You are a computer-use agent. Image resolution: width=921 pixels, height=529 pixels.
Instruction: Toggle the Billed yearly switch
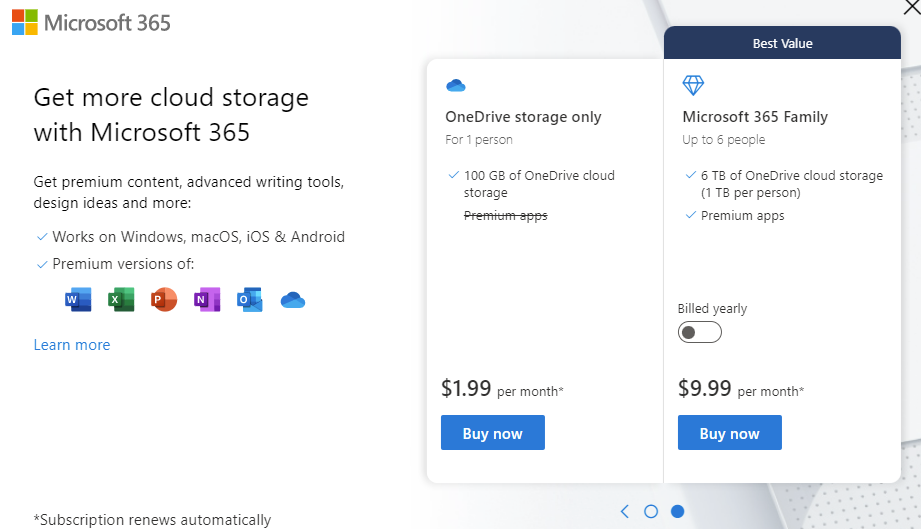pos(700,332)
